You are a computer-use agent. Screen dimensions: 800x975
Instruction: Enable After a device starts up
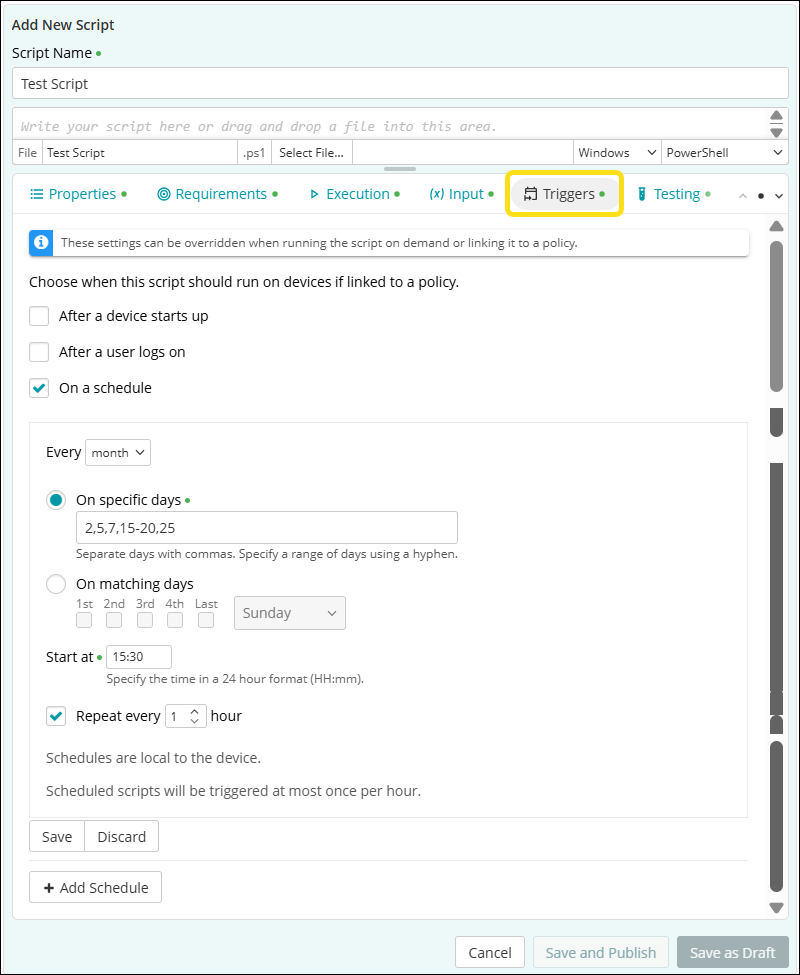tap(39, 316)
